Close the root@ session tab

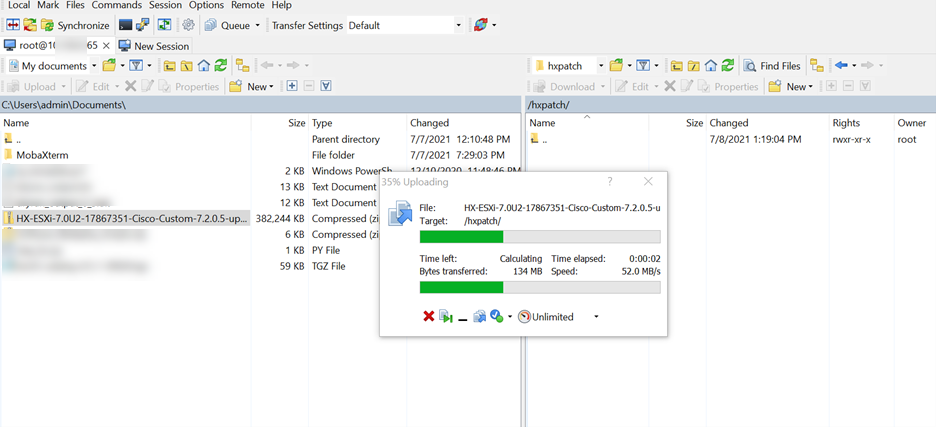(106, 45)
